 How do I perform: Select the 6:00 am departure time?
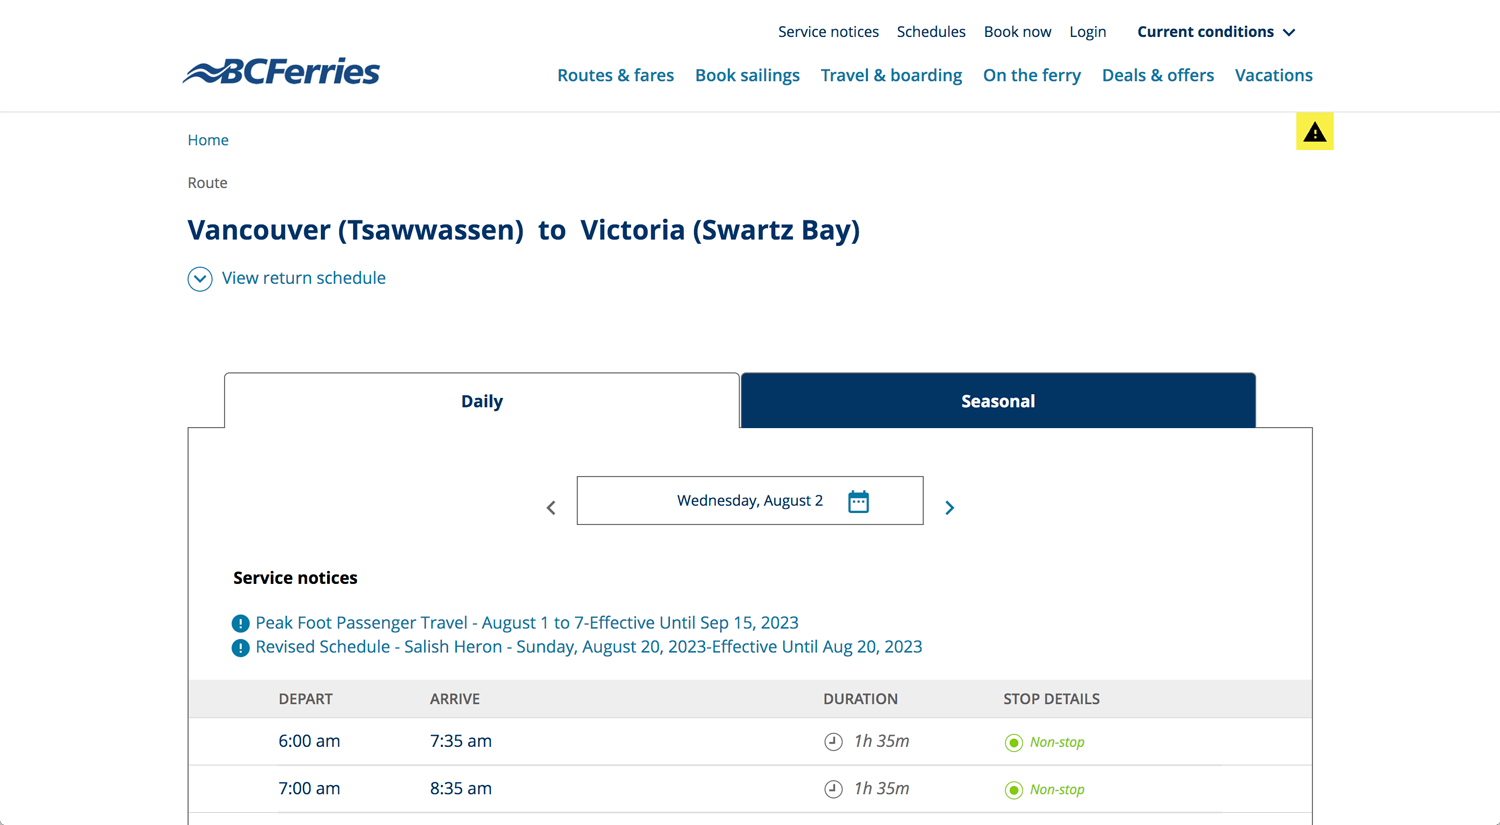[x=309, y=741]
